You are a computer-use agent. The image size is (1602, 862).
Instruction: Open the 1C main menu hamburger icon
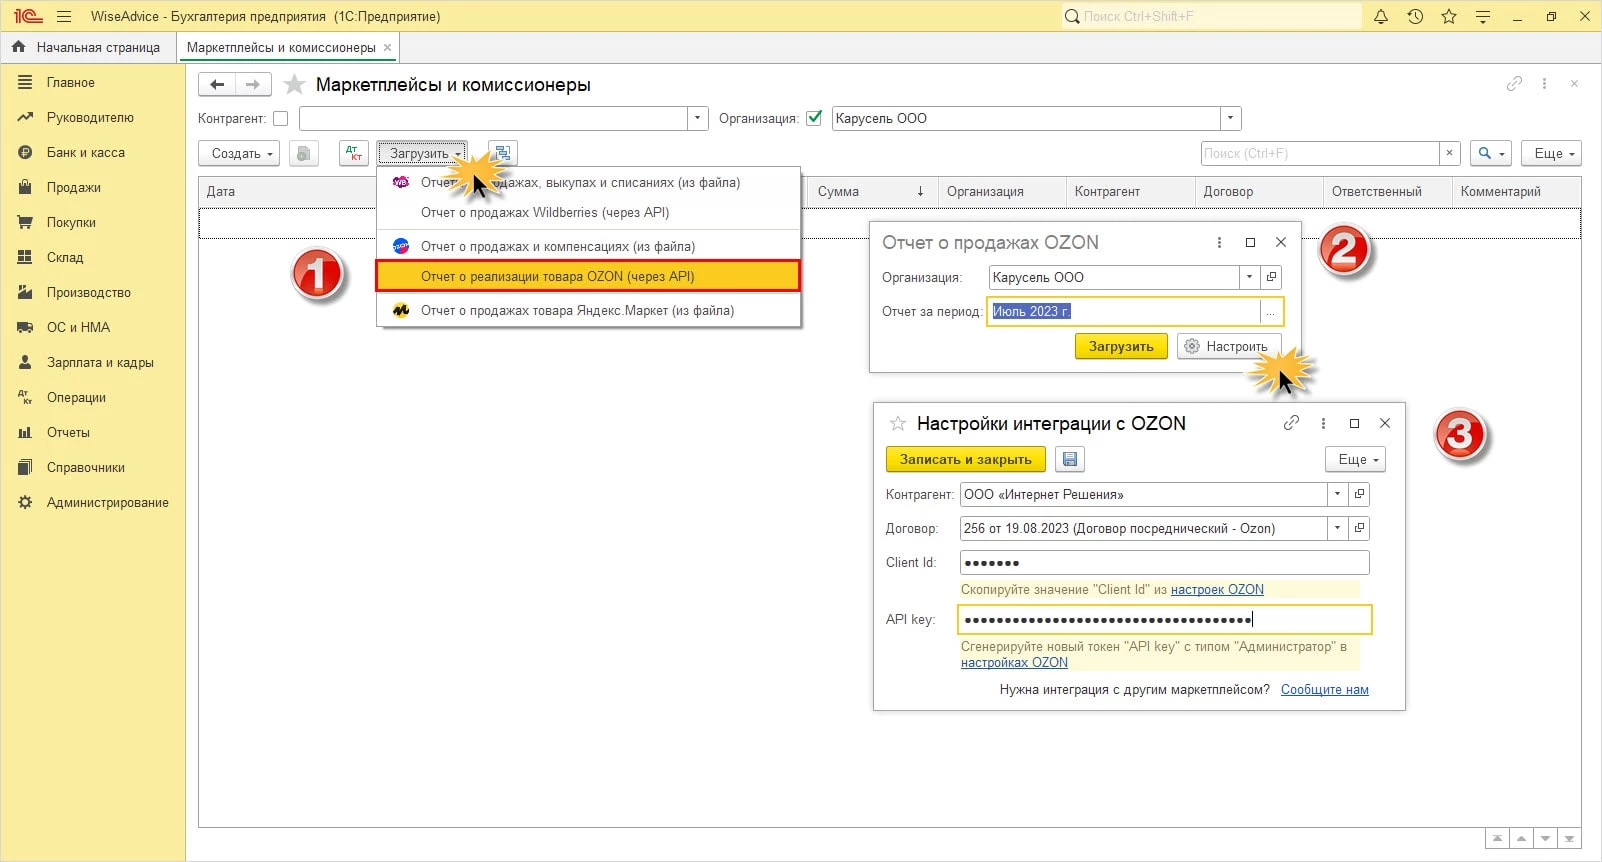[64, 16]
